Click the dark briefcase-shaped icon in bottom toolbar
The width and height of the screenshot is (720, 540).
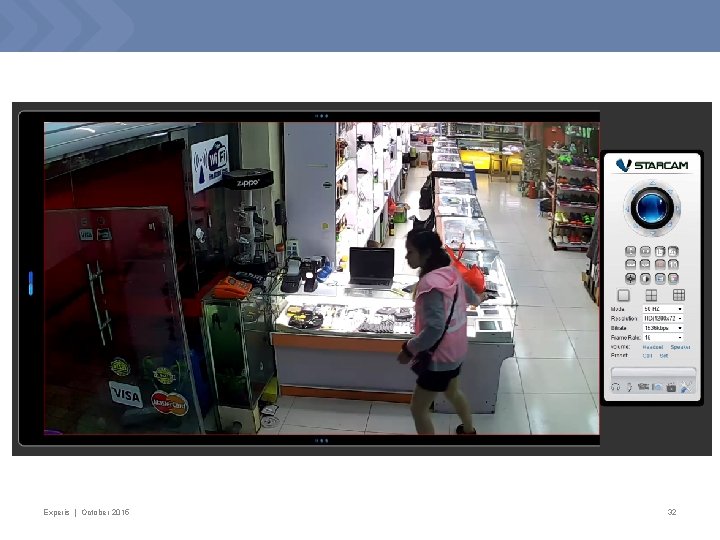[x=671, y=387]
